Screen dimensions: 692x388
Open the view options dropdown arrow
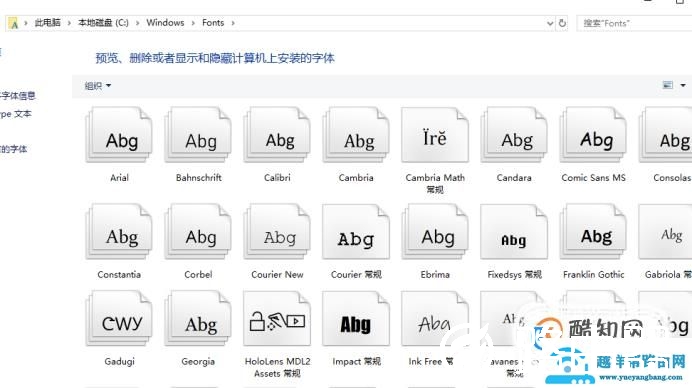click(683, 85)
